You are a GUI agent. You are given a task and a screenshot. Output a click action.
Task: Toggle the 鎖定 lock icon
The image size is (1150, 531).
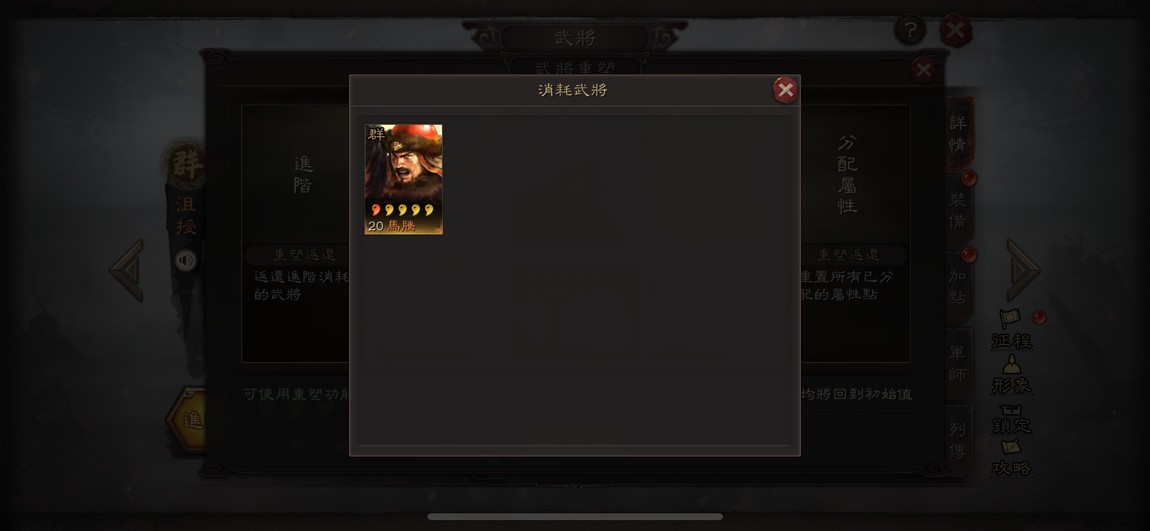[x=1012, y=419]
